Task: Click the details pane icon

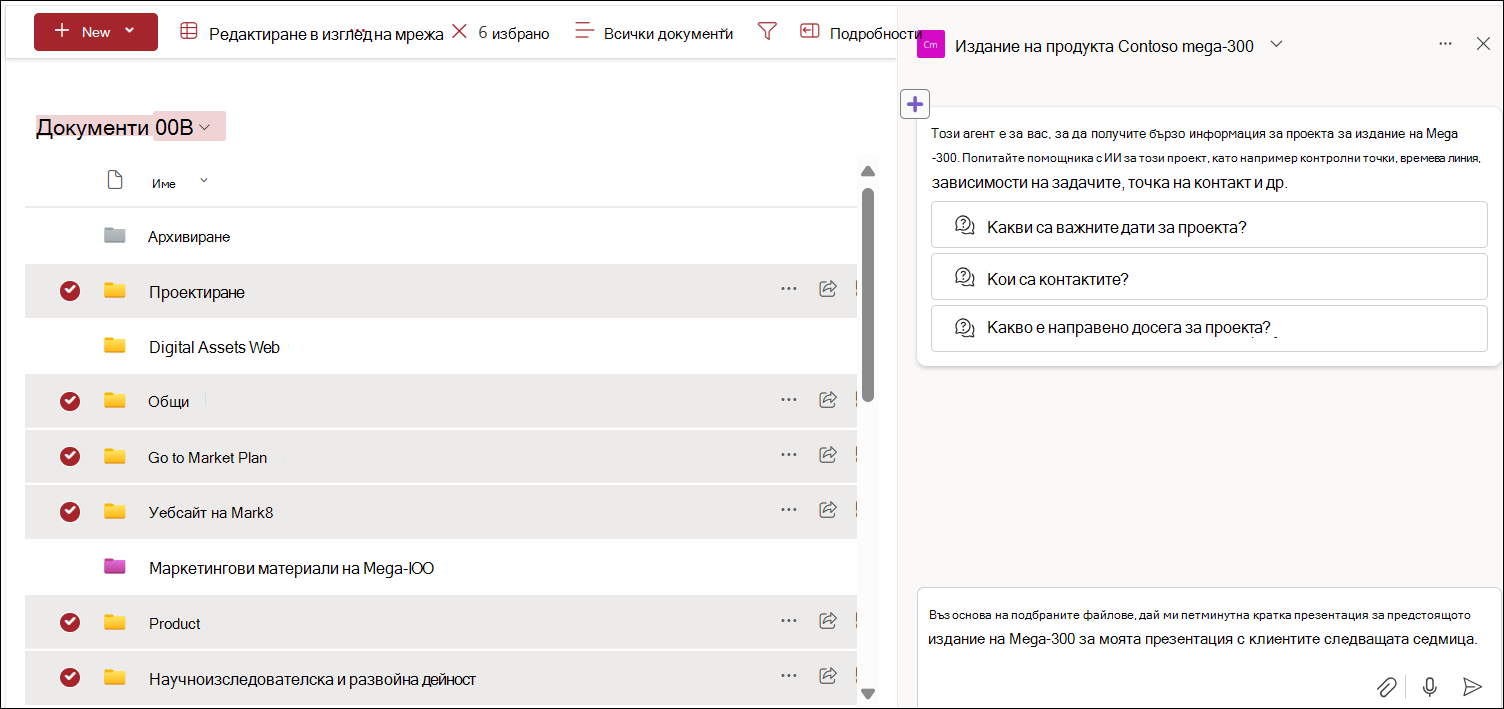Action: [810, 32]
